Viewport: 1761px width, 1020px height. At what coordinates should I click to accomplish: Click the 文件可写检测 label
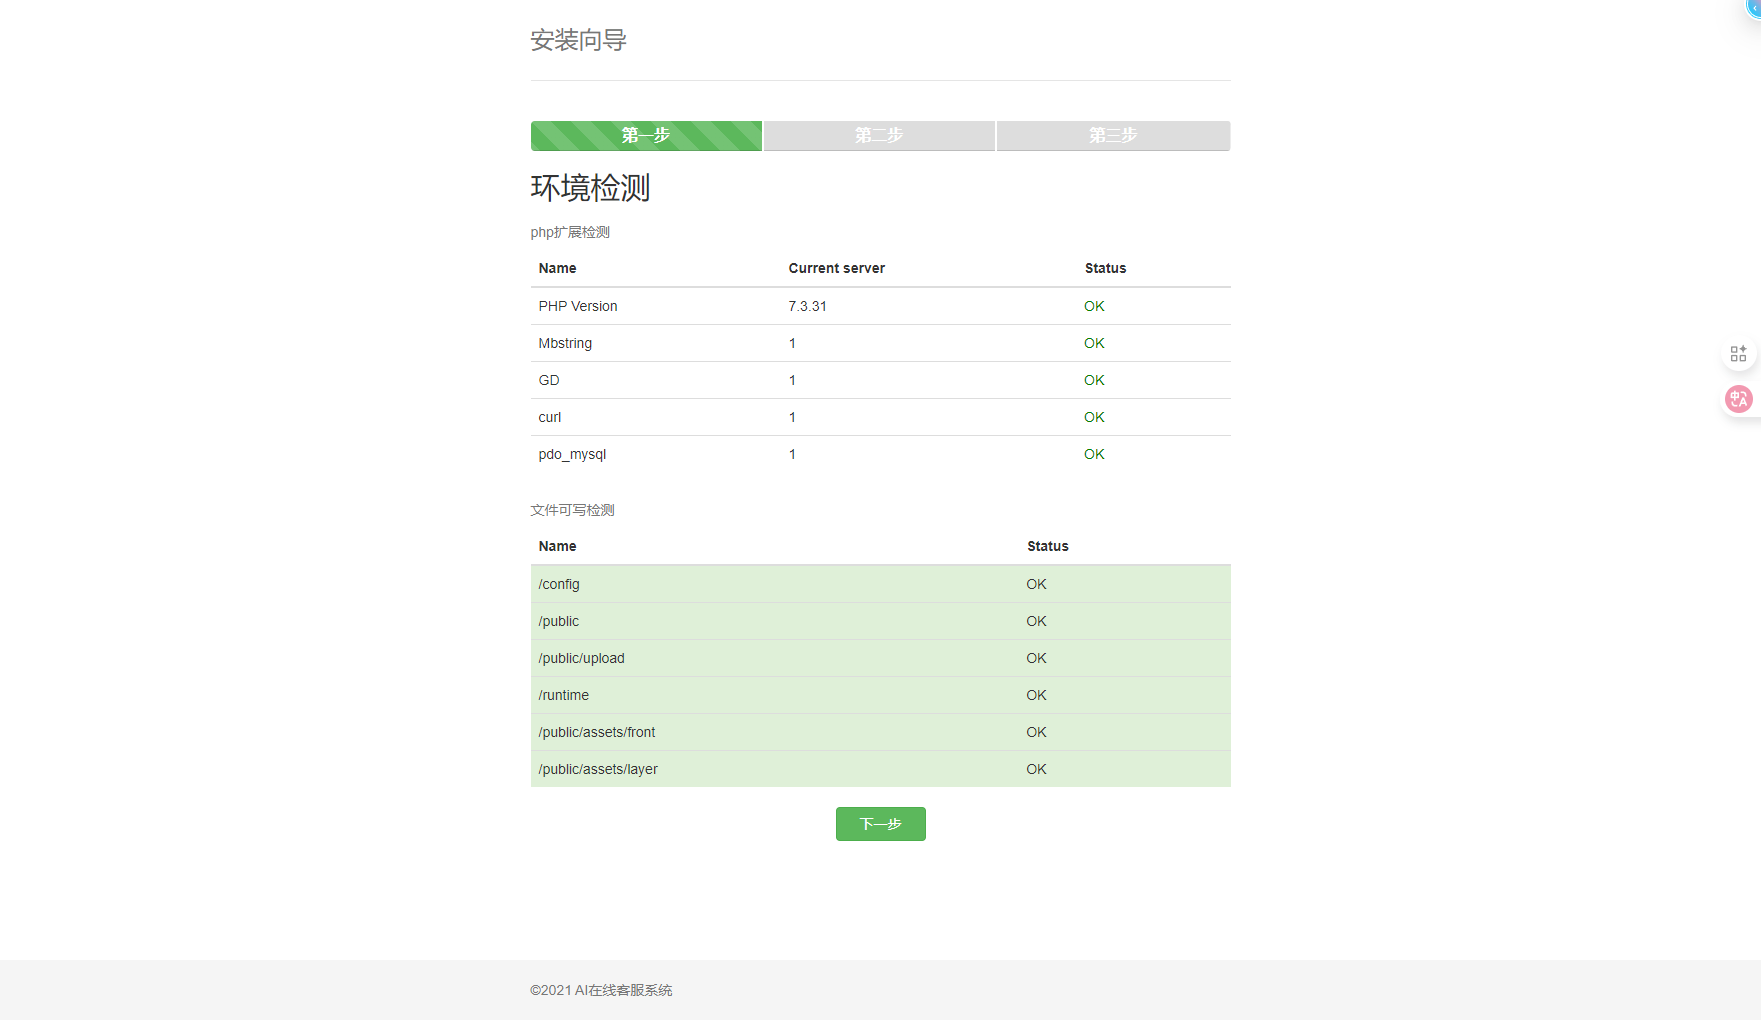(x=572, y=510)
